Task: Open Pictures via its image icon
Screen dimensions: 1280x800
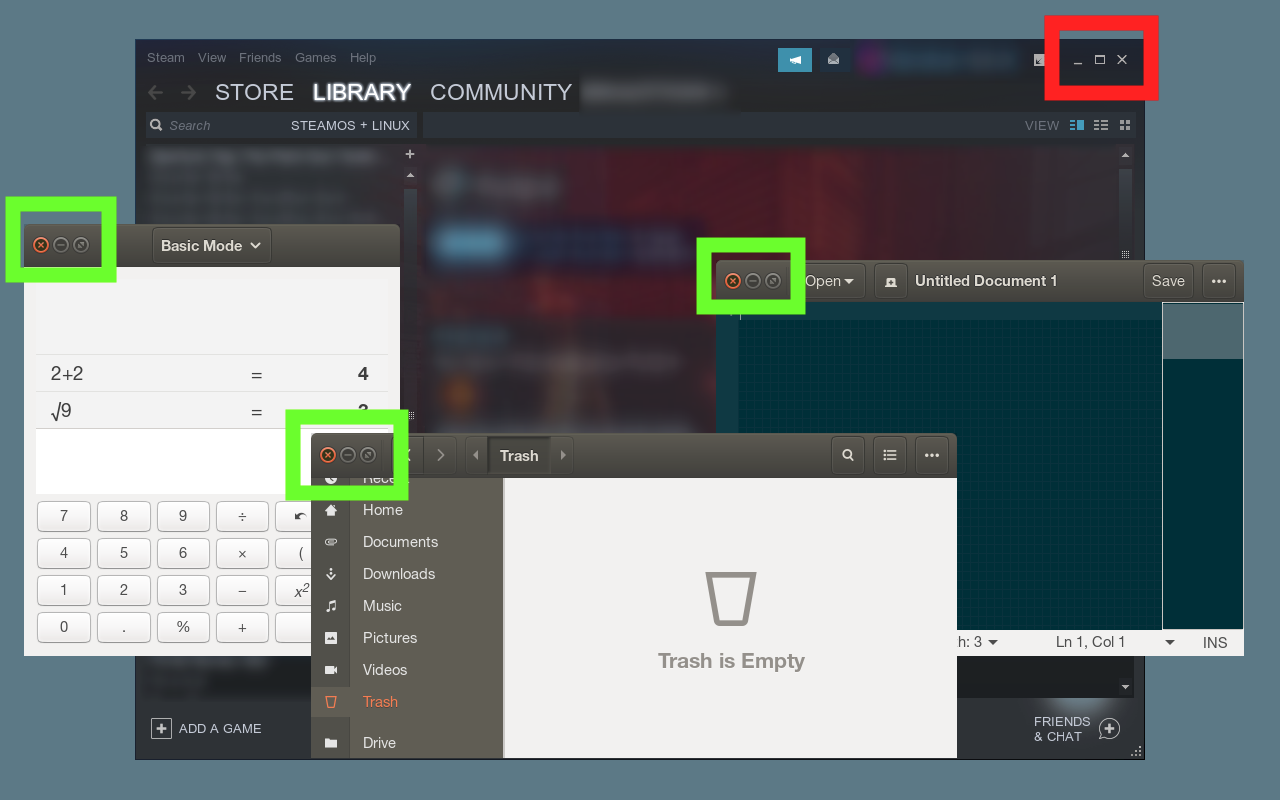Action: point(331,638)
